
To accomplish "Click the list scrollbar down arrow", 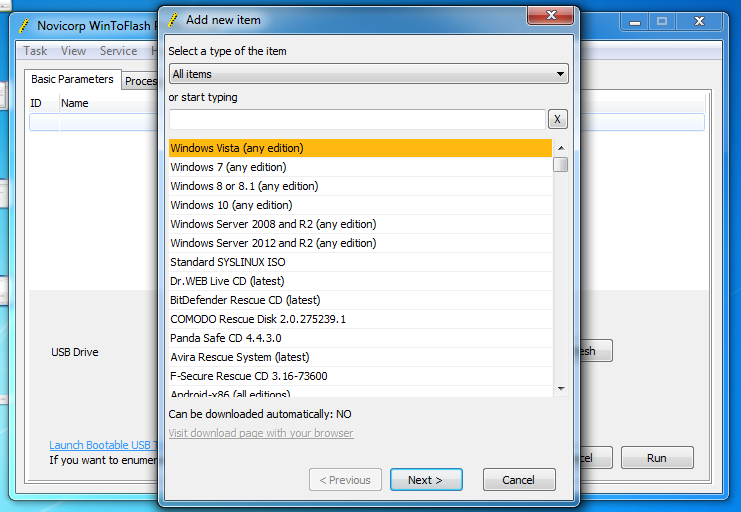I will [561, 389].
